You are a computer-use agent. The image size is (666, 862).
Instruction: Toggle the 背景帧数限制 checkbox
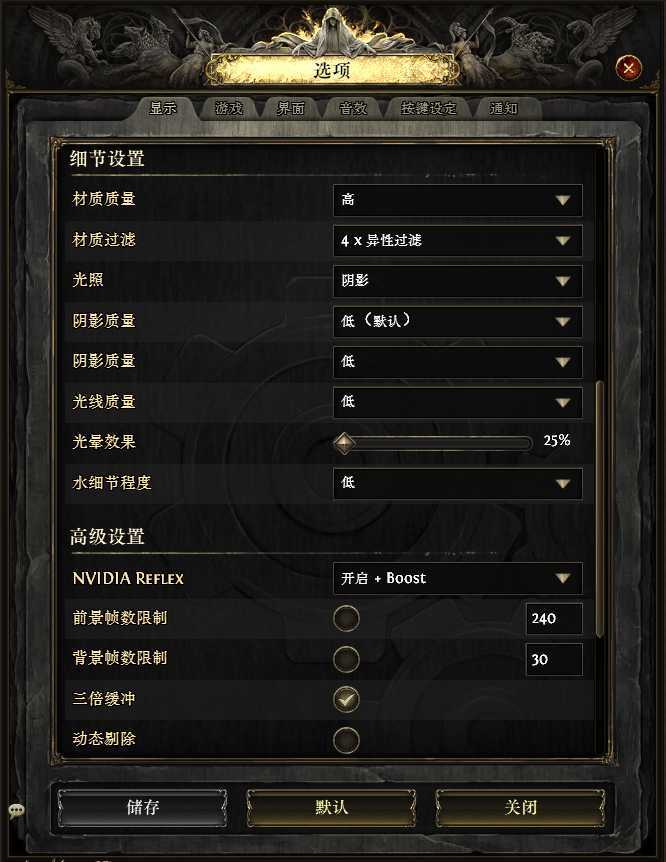click(x=346, y=659)
